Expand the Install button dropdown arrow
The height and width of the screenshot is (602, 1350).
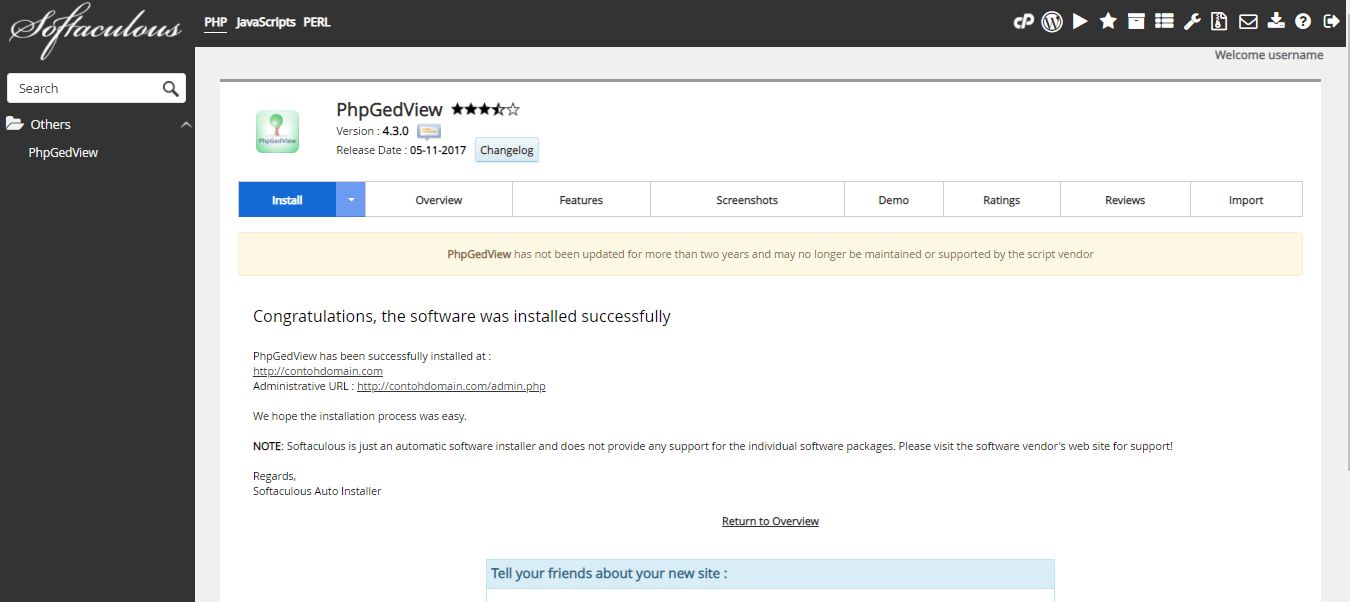pyautogui.click(x=351, y=199)
